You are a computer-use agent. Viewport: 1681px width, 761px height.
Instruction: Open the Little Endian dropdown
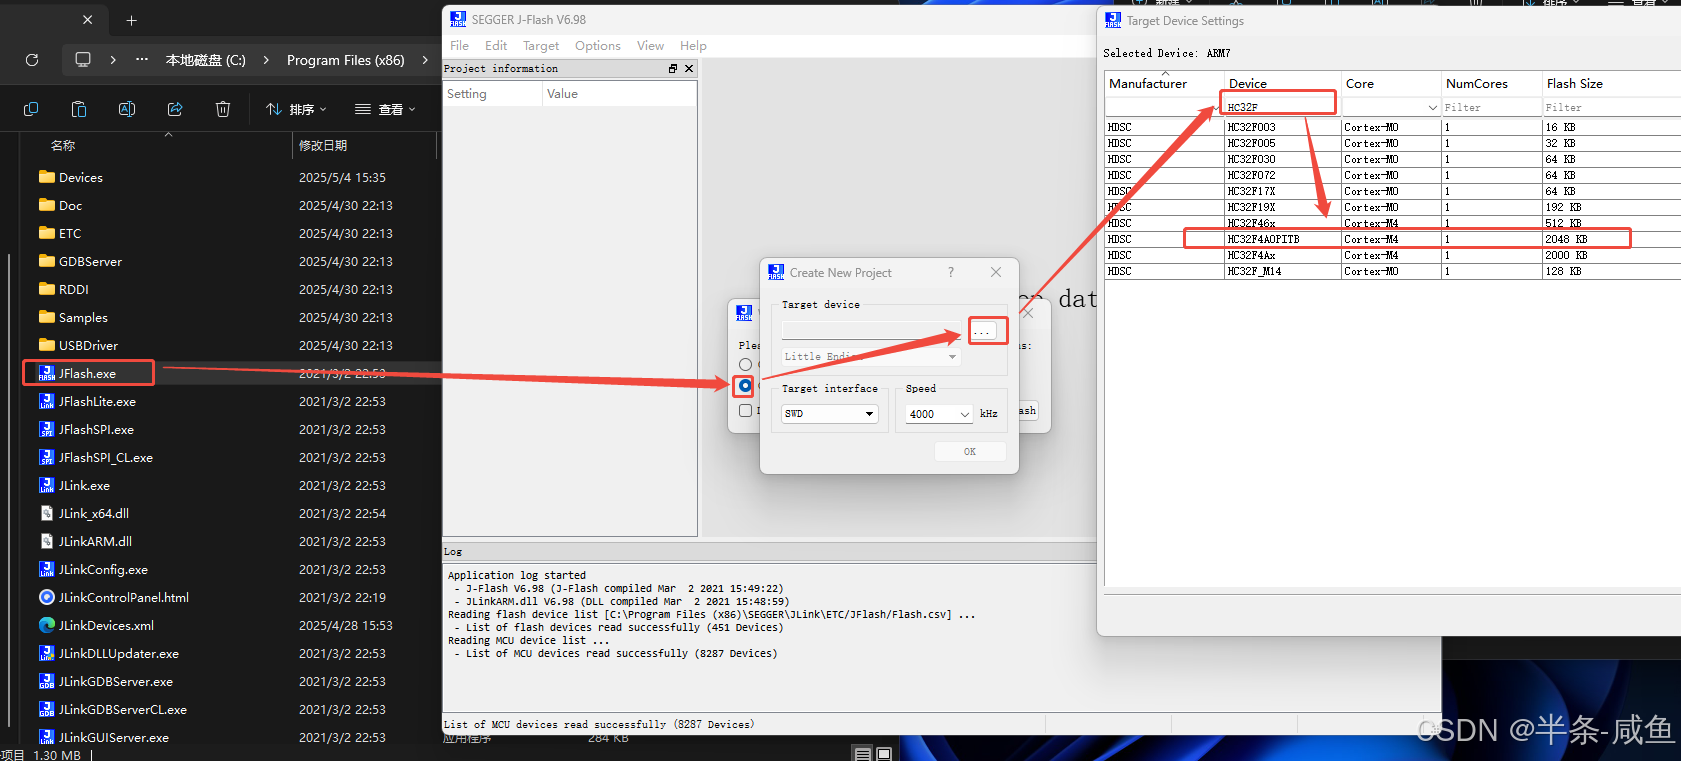(x=871, y=356)
